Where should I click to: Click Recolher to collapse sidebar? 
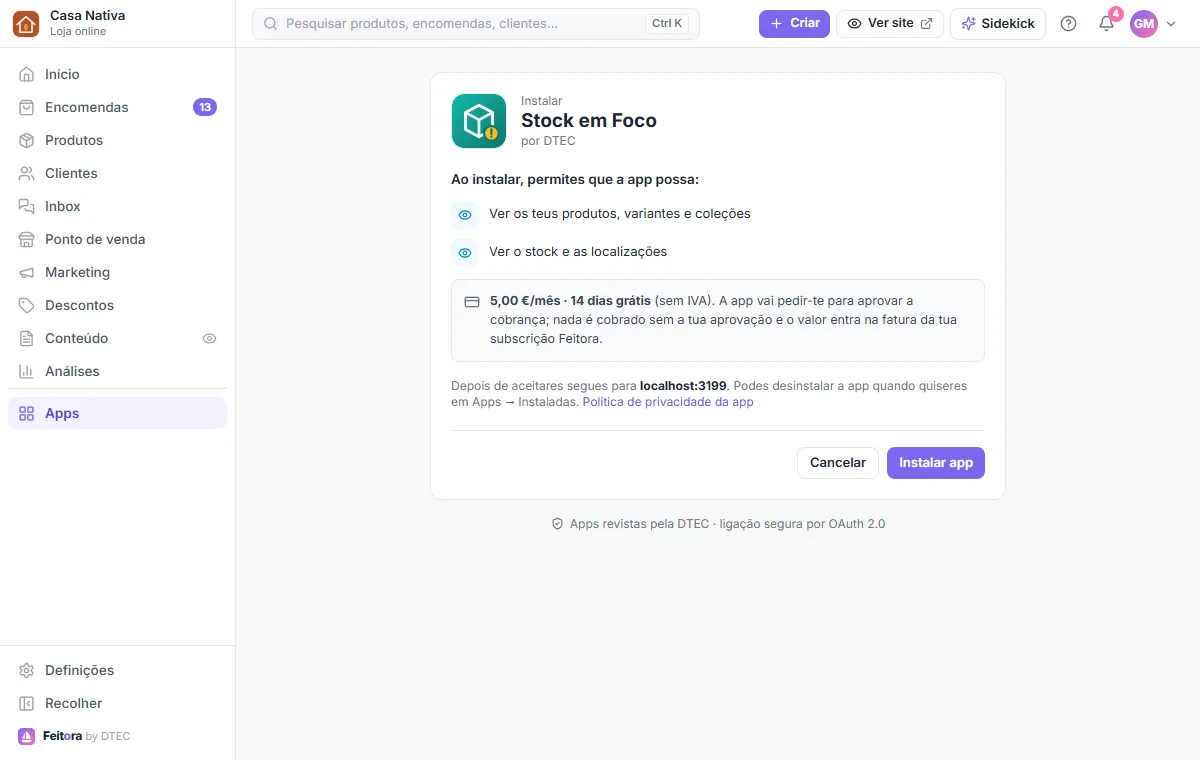point(117,703)
